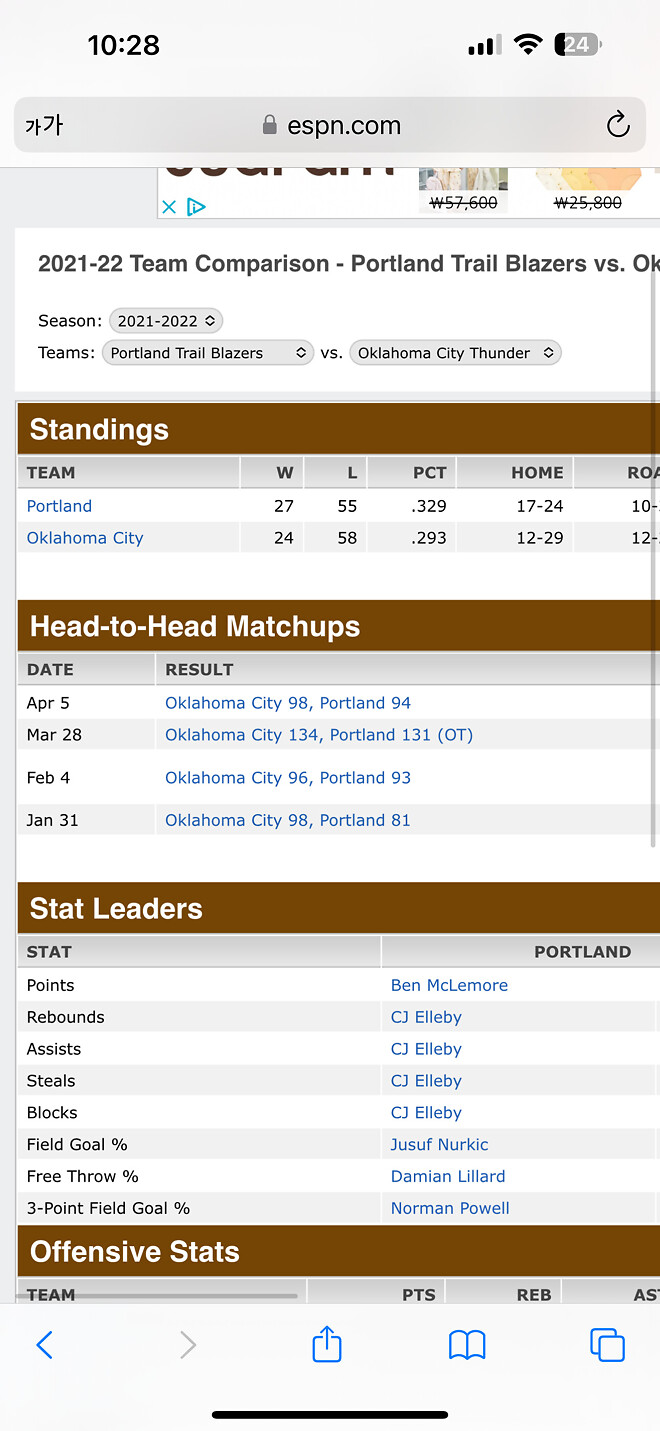Close the ad with X icon
660x1431 pixels.
pyautogui.click(x=169, y=207)
